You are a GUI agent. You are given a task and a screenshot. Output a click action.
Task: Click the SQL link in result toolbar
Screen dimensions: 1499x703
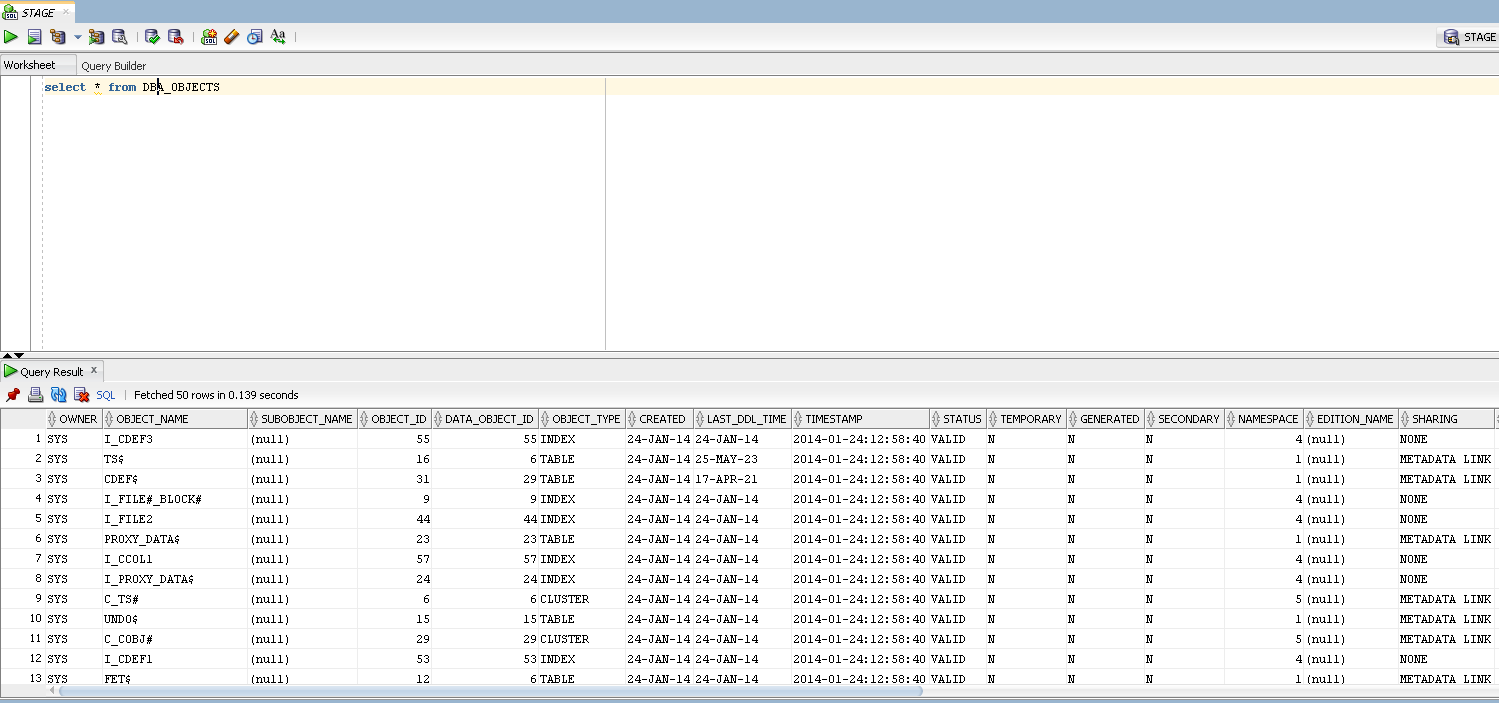point(106,395)
